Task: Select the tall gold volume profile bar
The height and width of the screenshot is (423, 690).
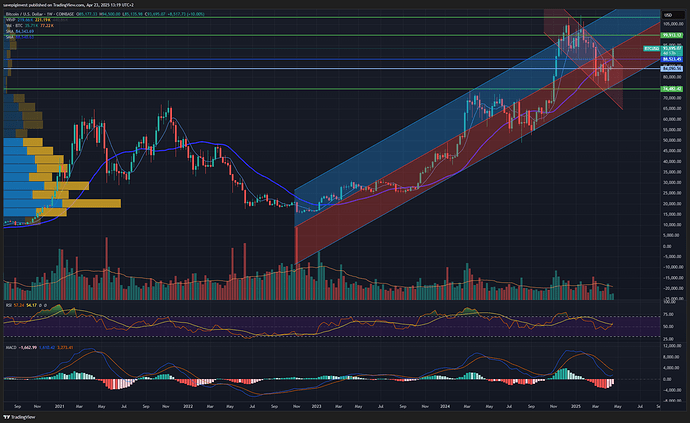Action: (x=92, y=203)
